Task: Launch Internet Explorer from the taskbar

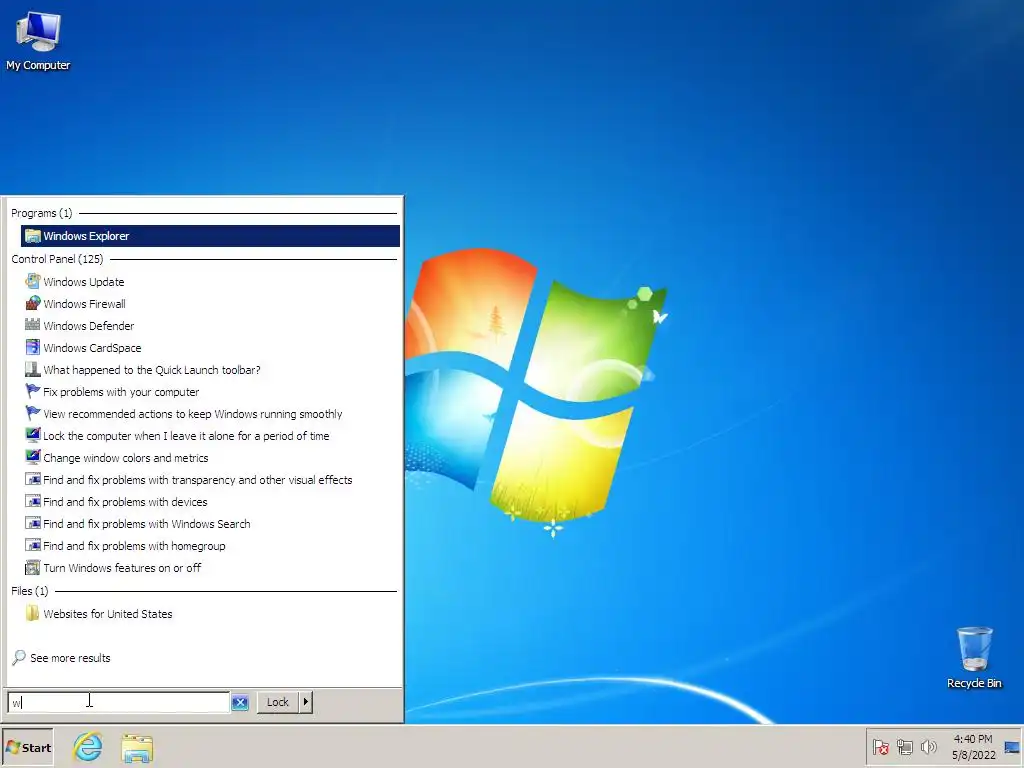Action: coord(88,747)
